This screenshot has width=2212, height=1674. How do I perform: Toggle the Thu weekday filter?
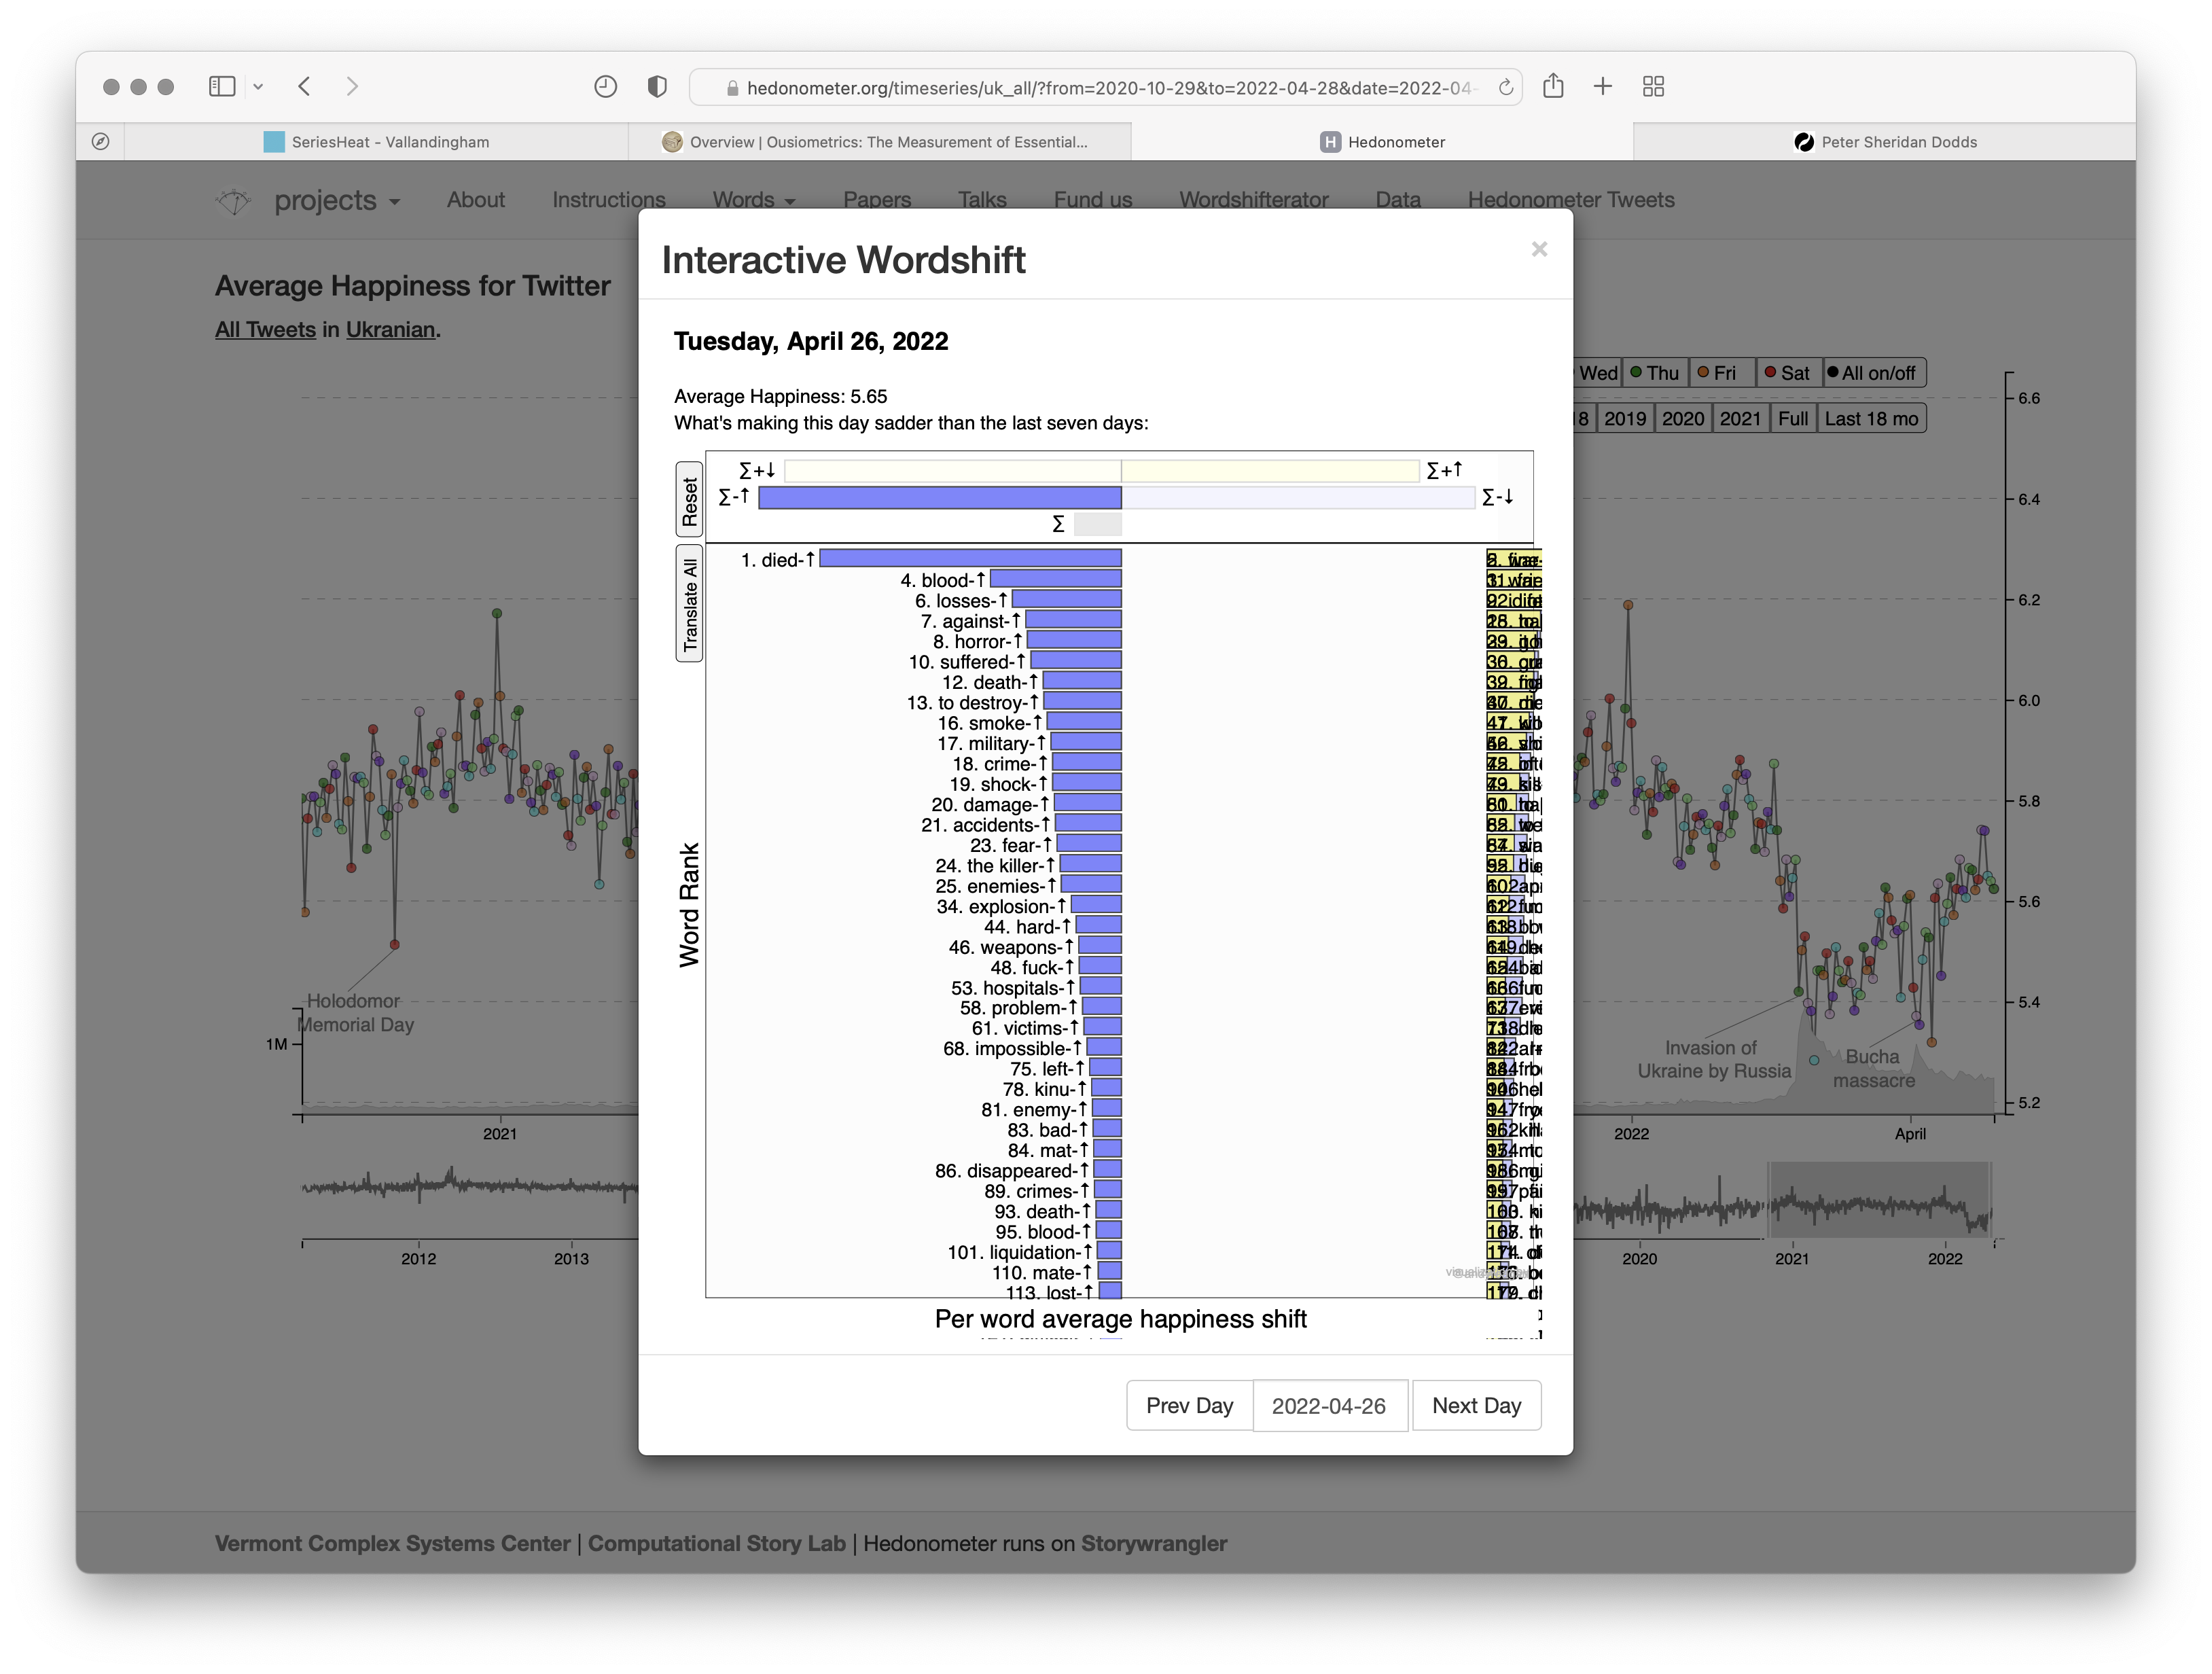pyautogui.click(x=1655, y=373)
